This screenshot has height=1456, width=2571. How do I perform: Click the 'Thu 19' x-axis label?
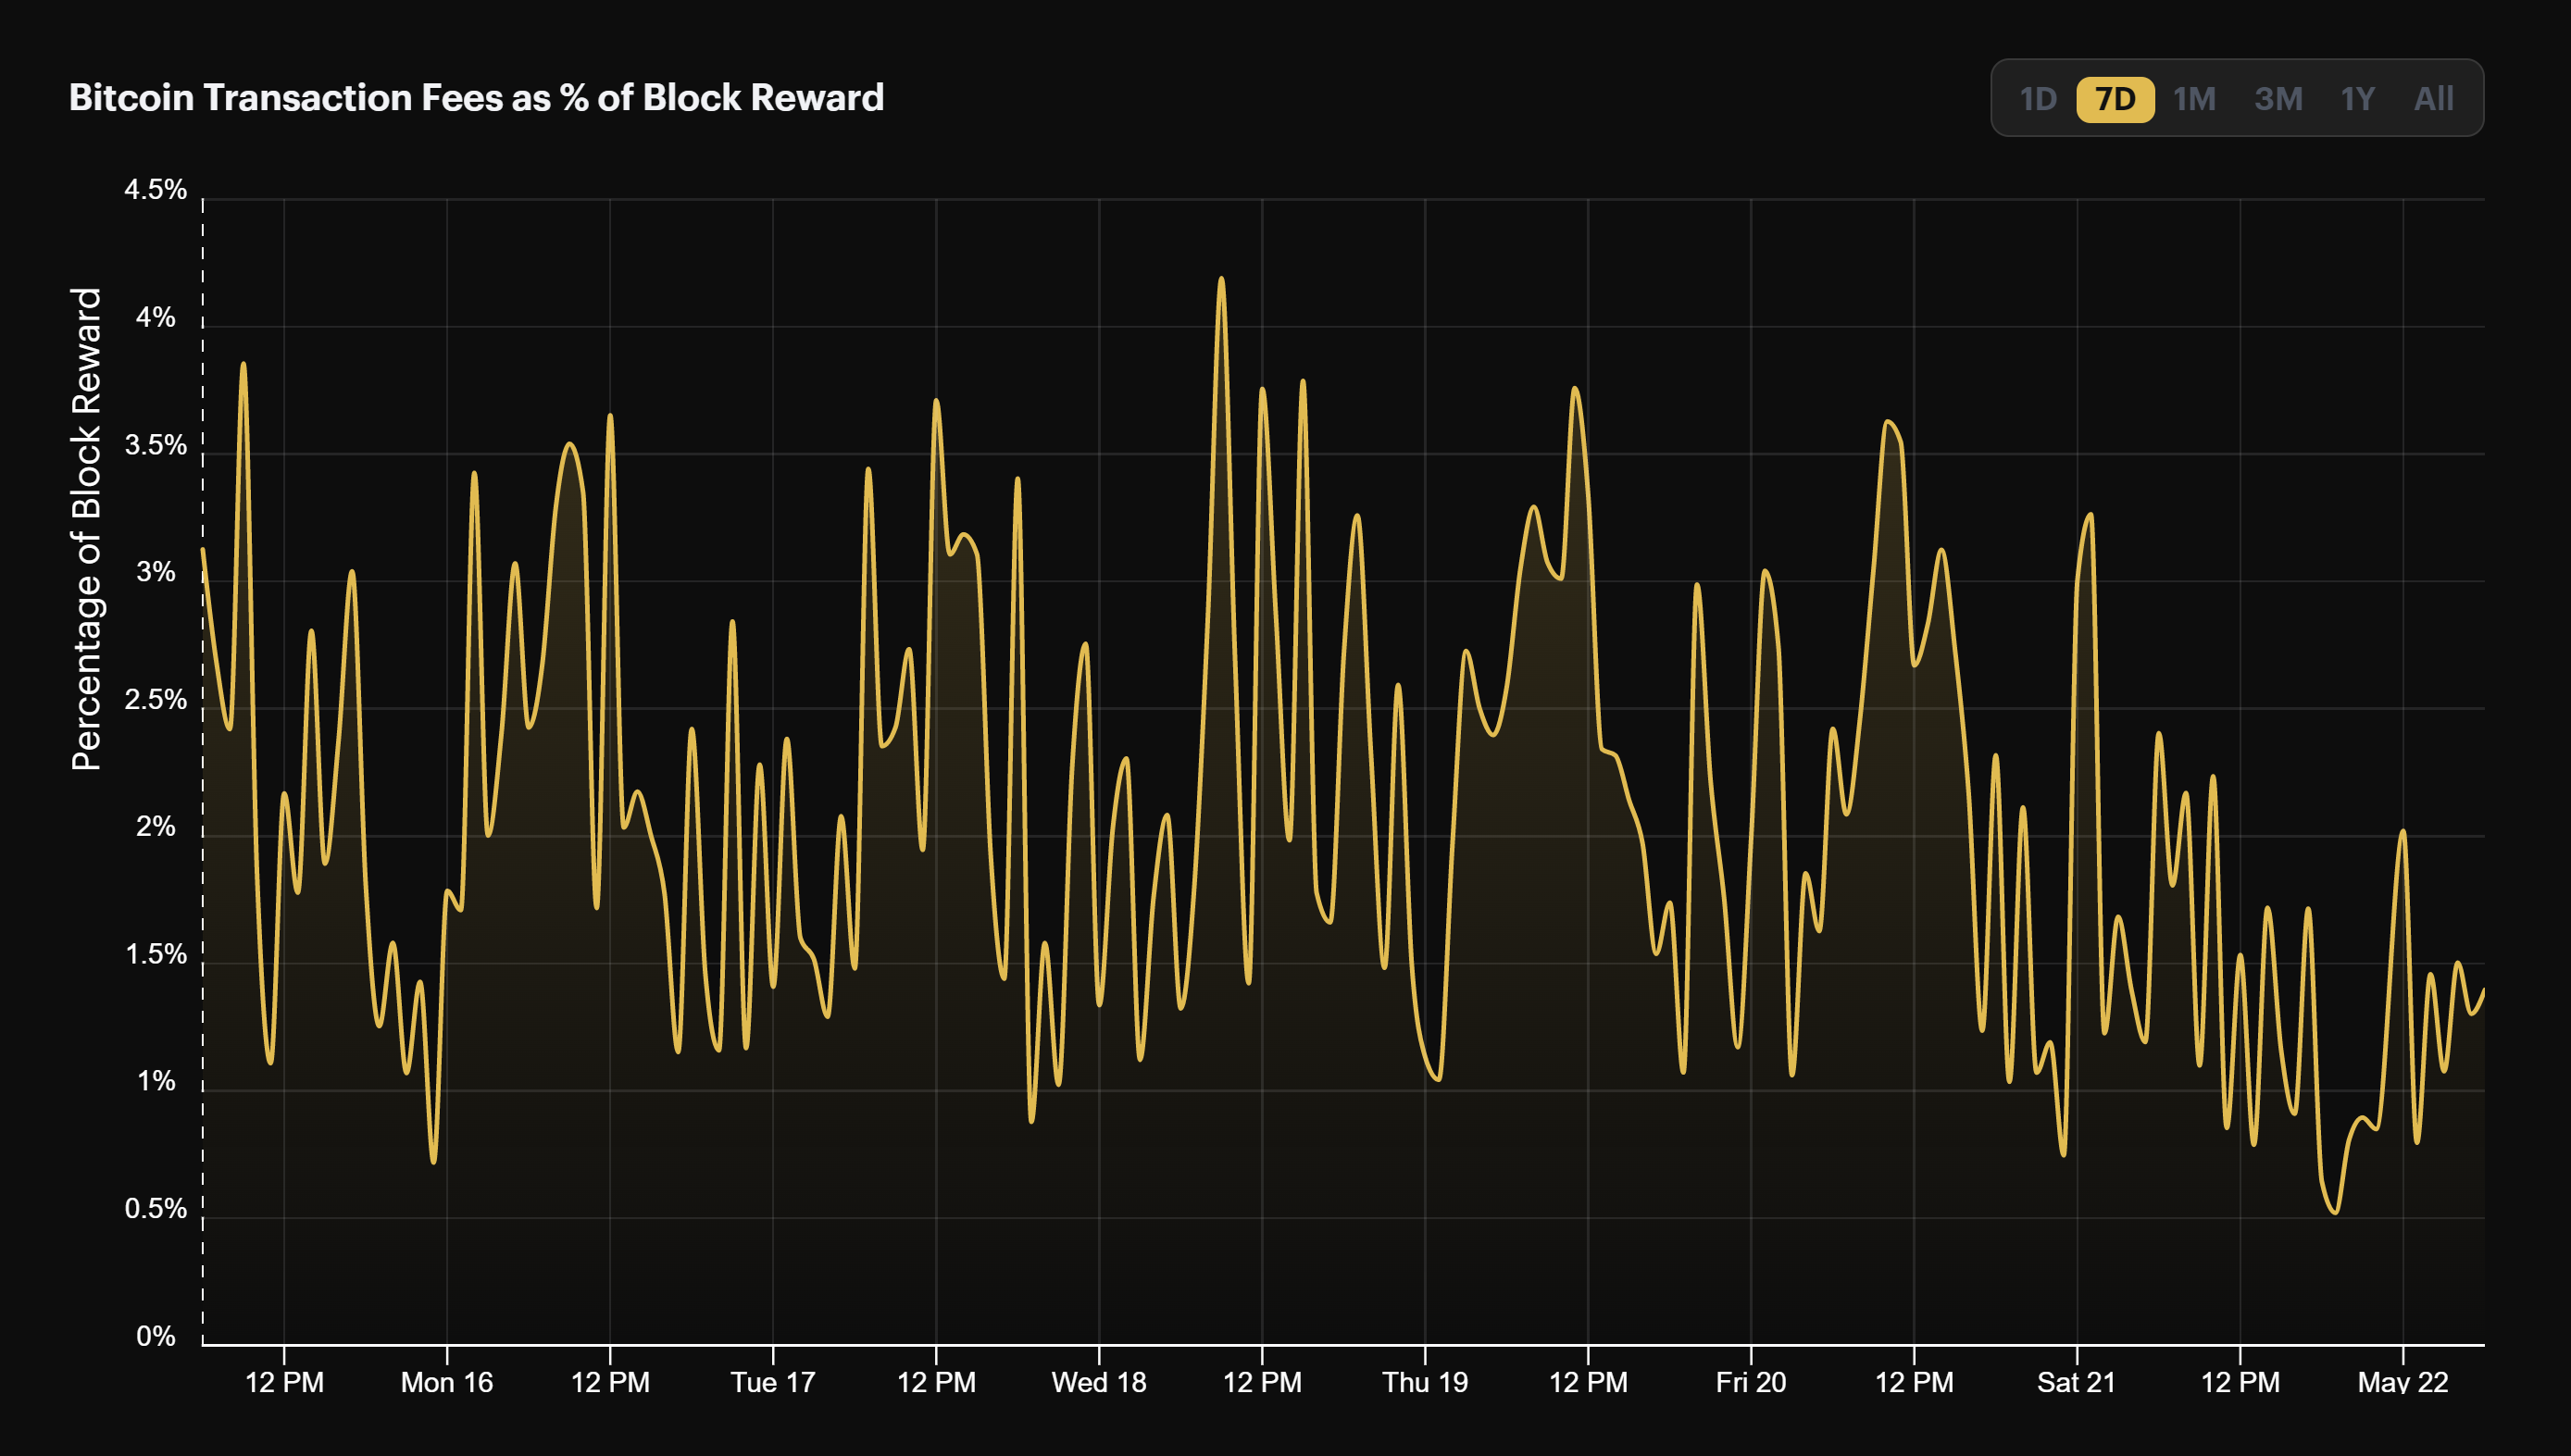1425,1382
